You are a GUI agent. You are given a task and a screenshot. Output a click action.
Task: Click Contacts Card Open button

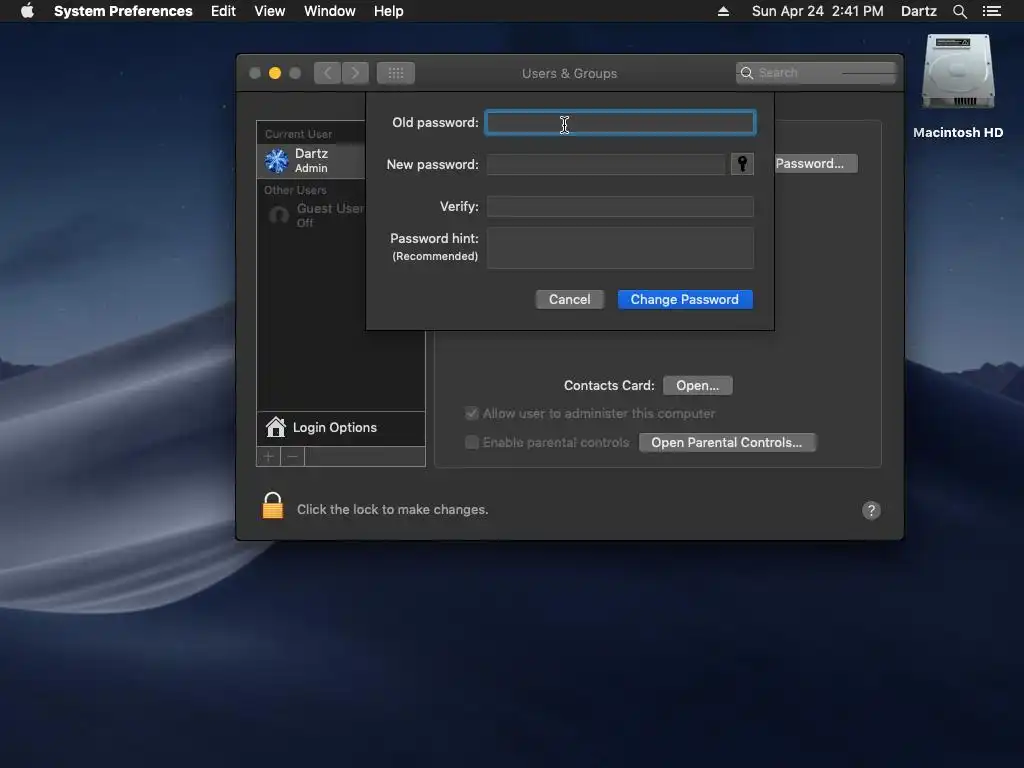(x=697, y=385)
